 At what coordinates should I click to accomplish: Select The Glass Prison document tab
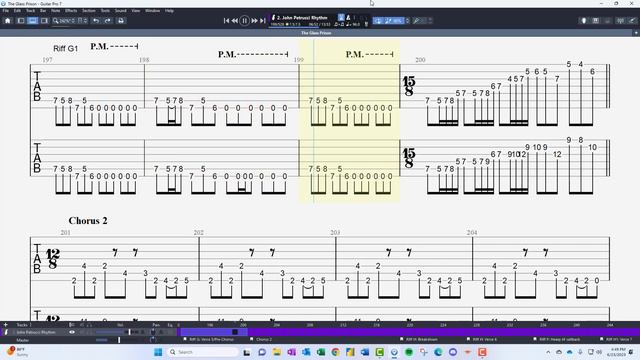(x=316, y=33)
